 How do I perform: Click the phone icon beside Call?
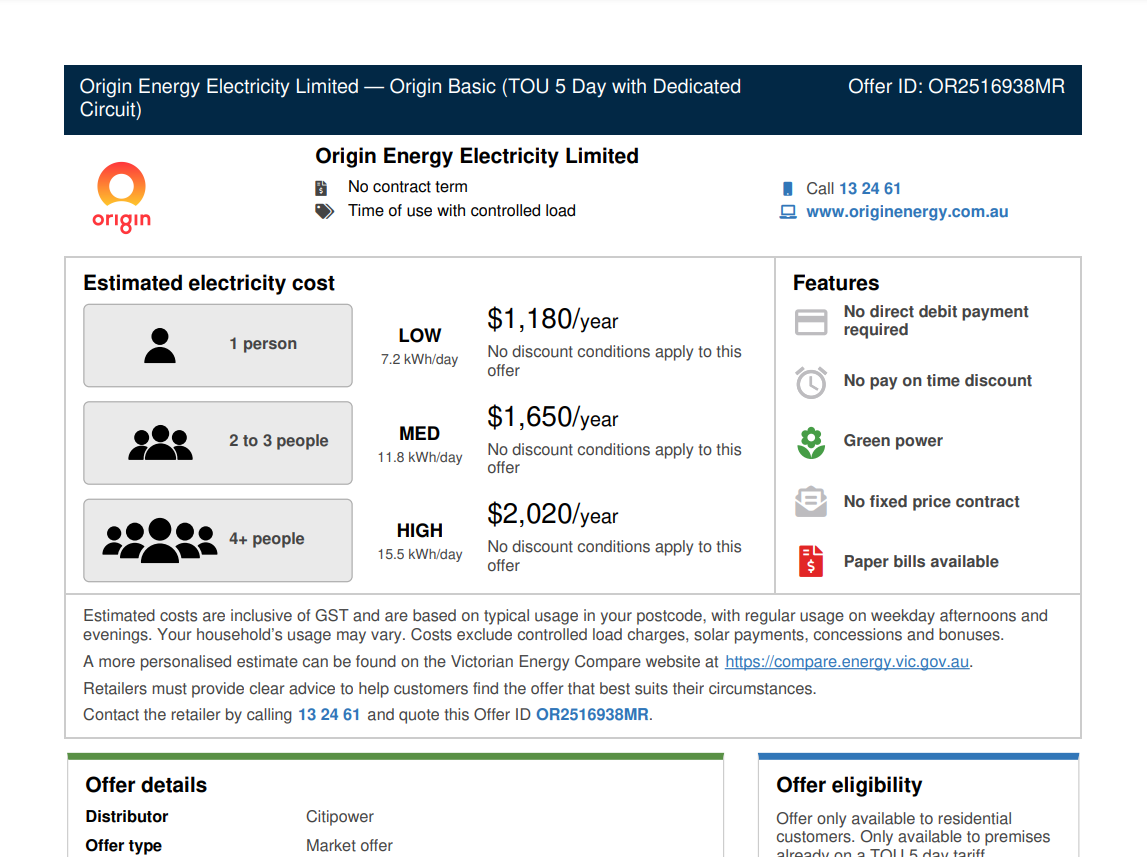tap(787, 189)
